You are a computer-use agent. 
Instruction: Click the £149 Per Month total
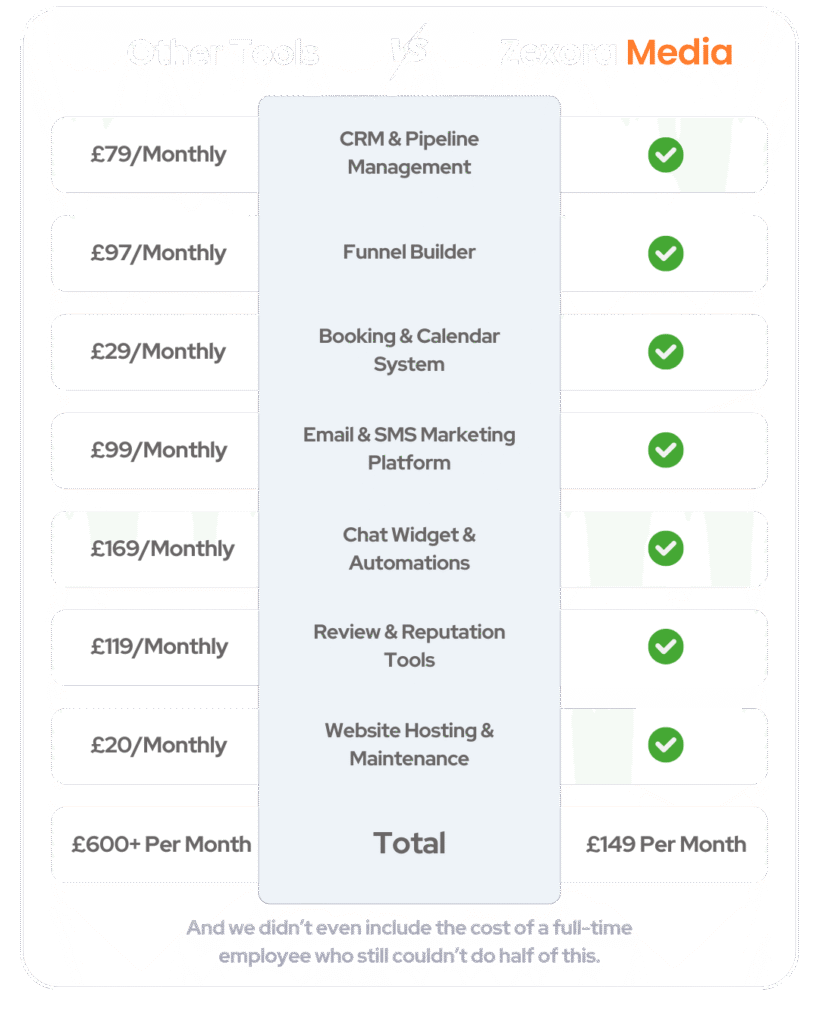pos(665,844)
